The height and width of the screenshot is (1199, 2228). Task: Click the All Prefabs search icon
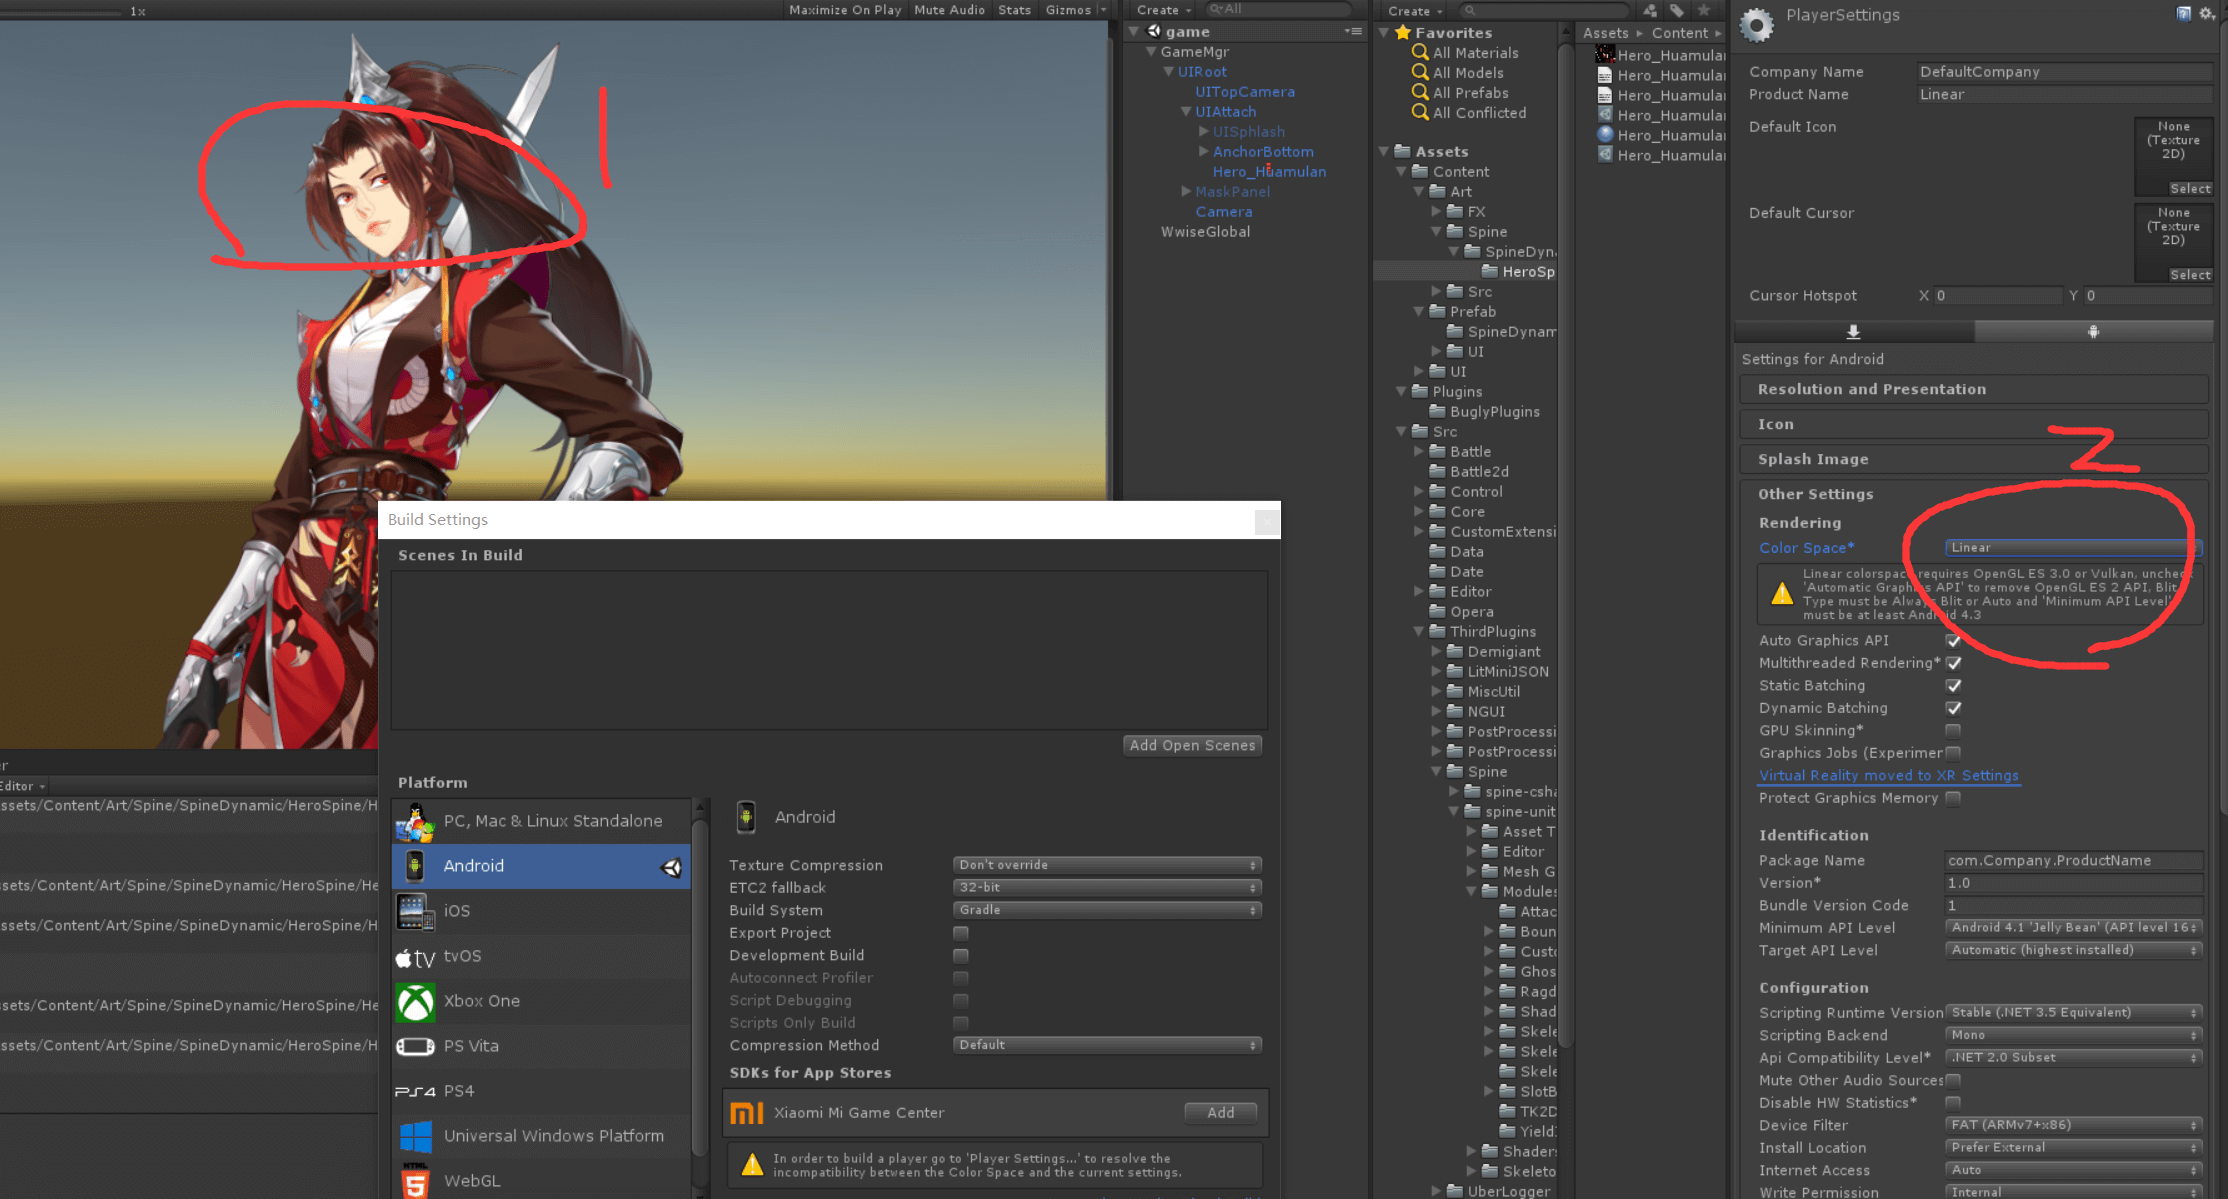(x=1420, y=93)
